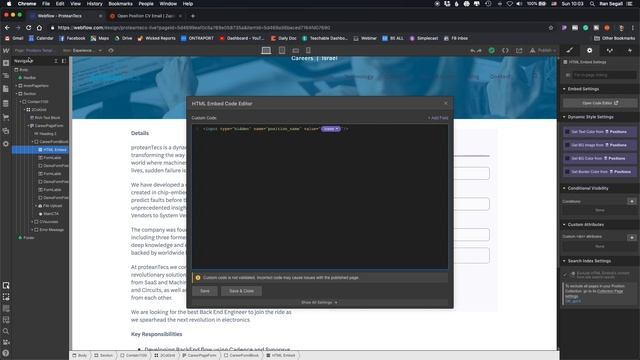Enable Get Border Color from Positions
The image size is (640, 360).
567,172
